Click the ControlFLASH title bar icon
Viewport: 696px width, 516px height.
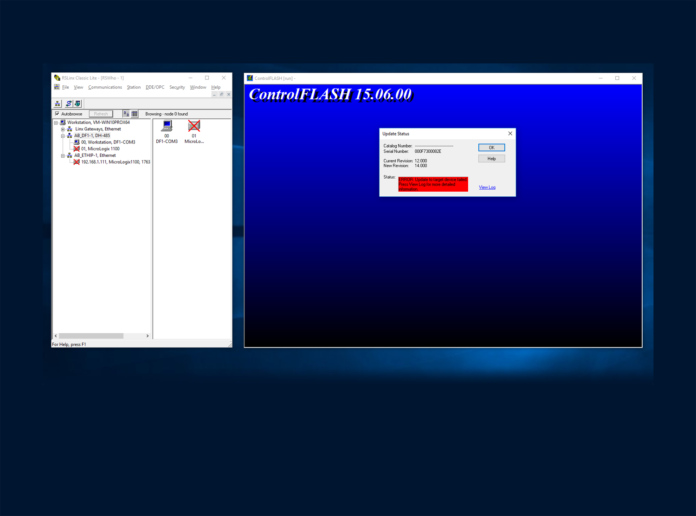[250, 78]
